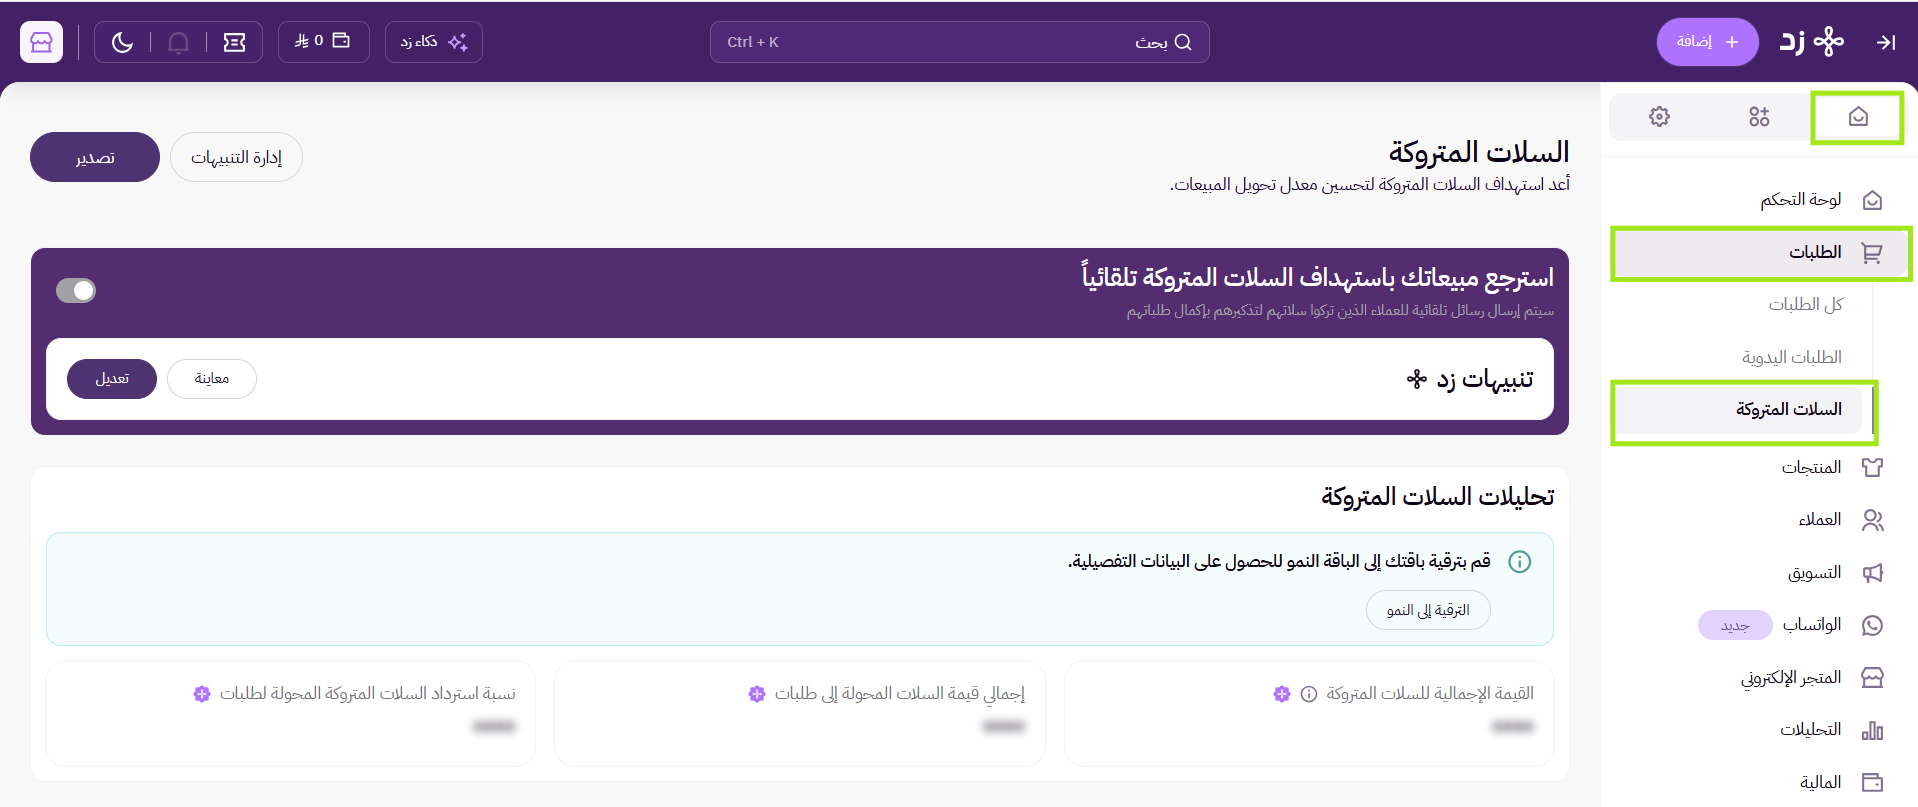Image resolution: width=1918 pixels, height=807 pixels.
Task: Click إدارة التنبيهات button
Action: click(x=236, y=157)
